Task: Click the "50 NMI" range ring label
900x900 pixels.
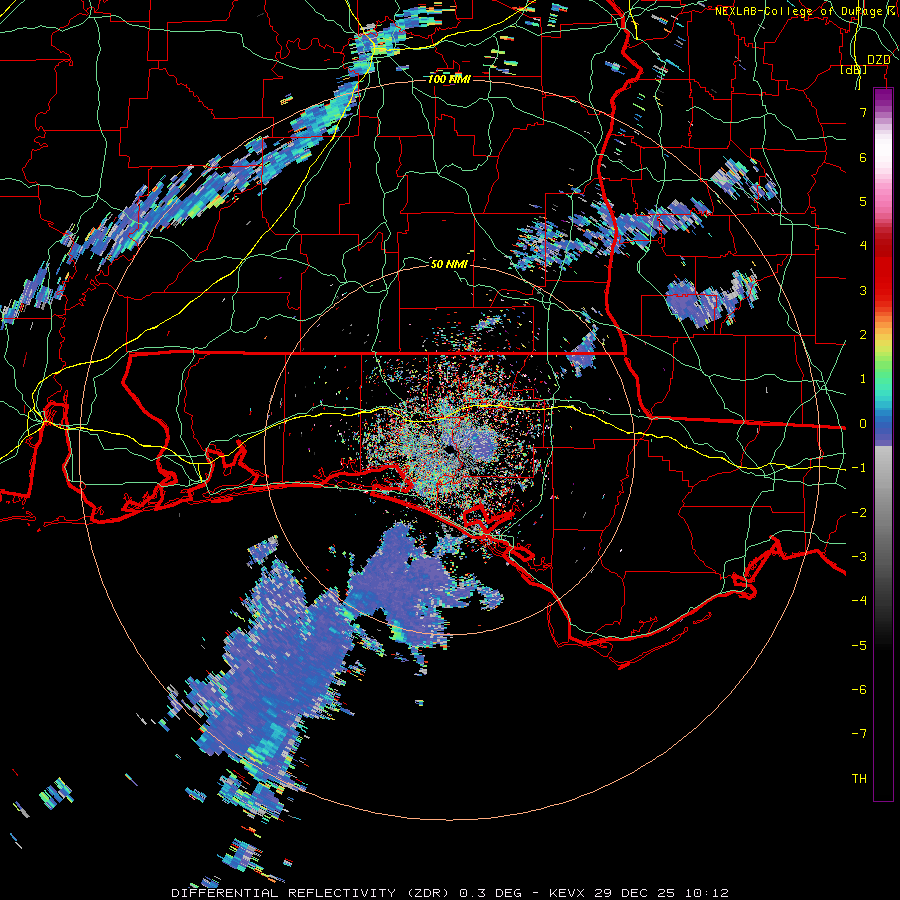Action: [449, 264]
